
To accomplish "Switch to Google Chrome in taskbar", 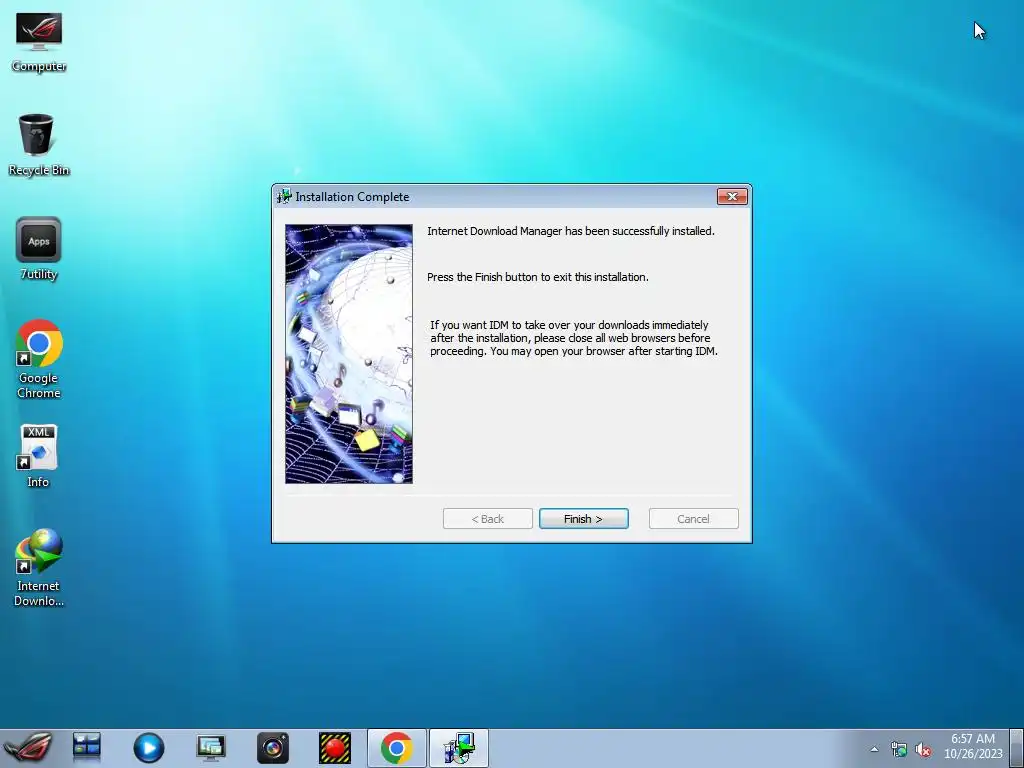I will (396, 748).
